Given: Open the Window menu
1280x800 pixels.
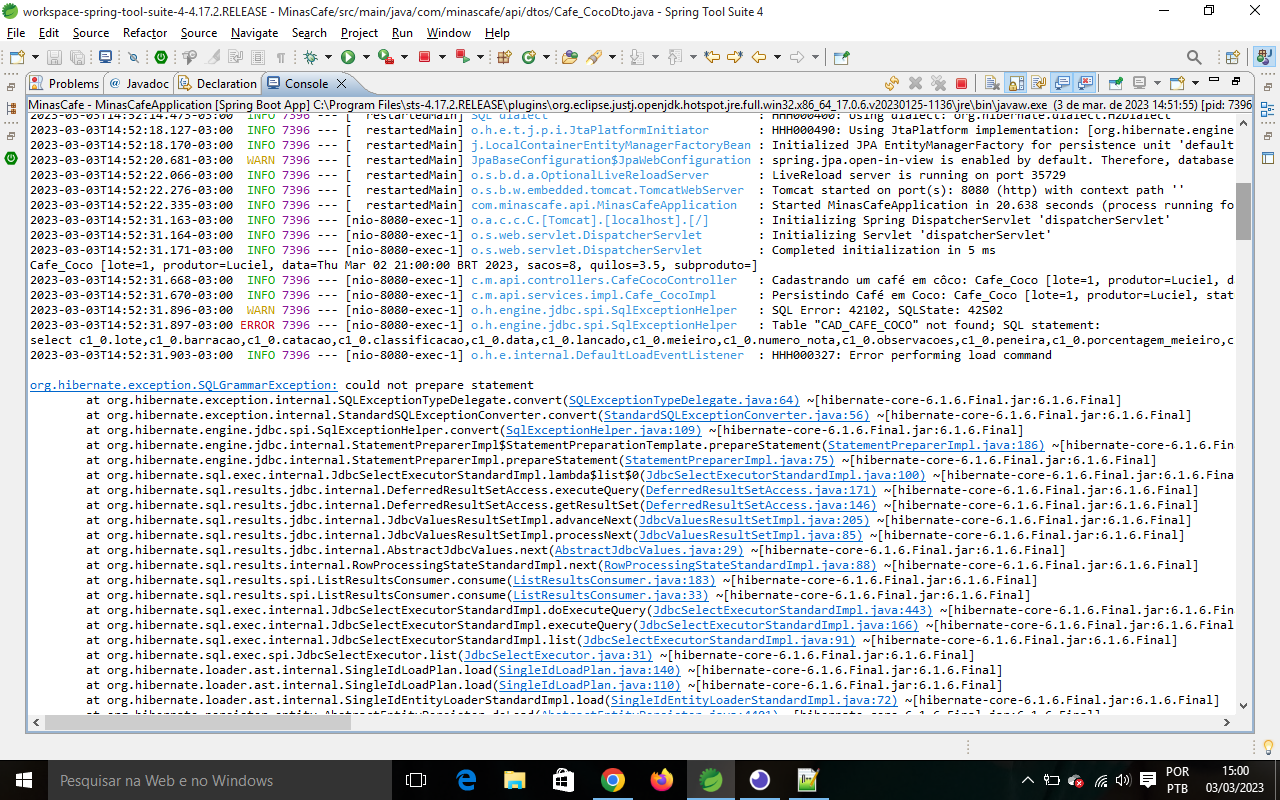Looking at the screenshot, I should coord(449,33).
